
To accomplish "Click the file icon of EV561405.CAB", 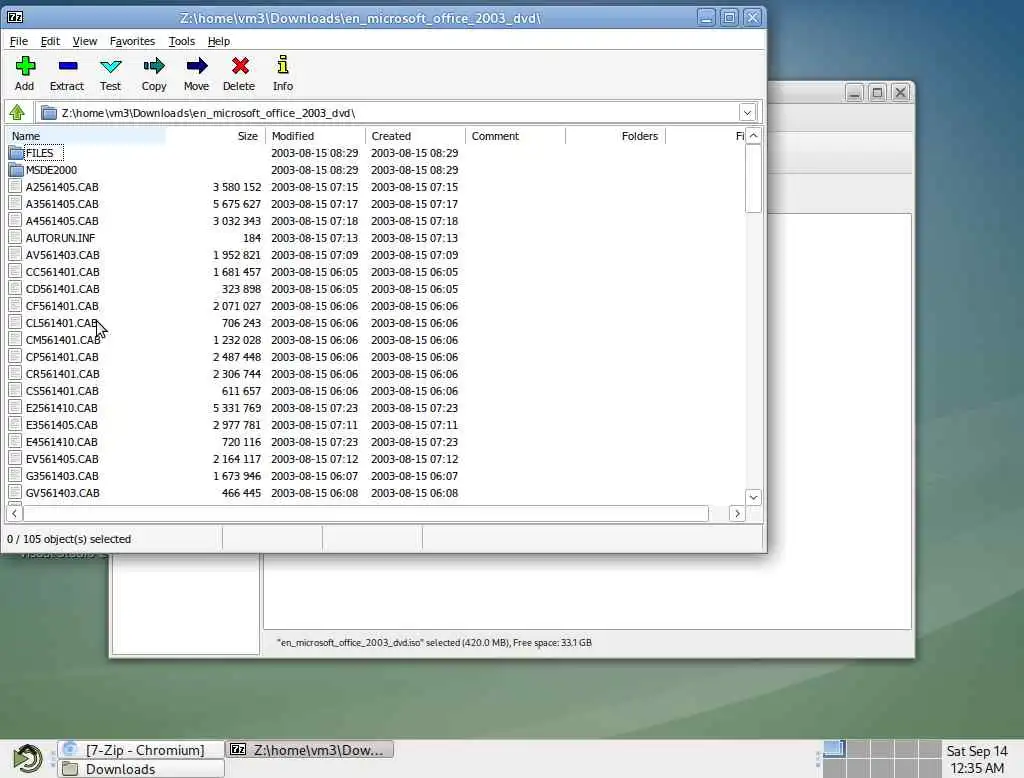I will (x=16, y=459).
